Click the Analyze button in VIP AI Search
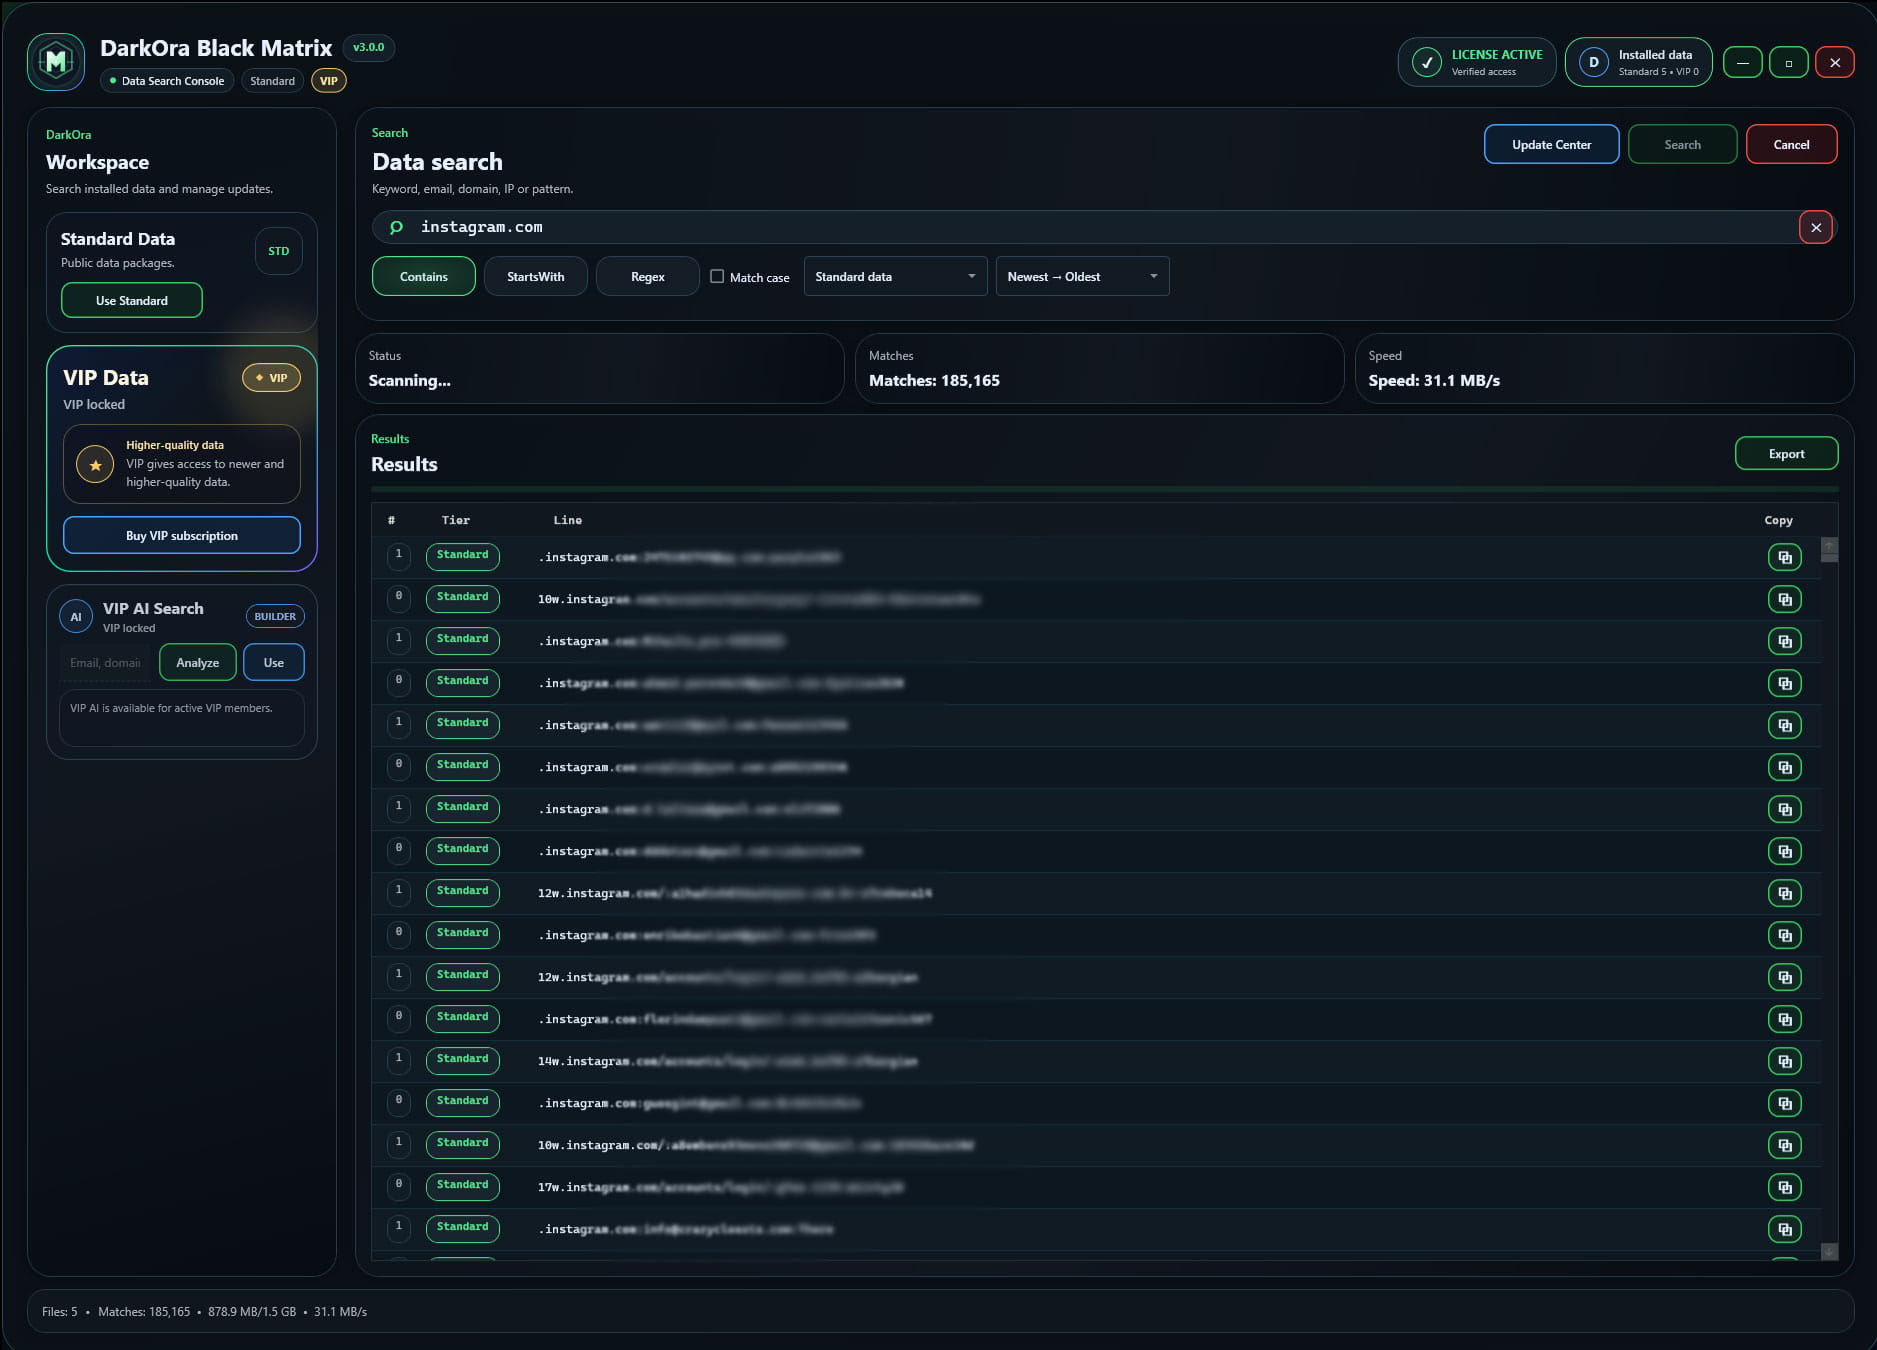The image size is (1877, 1350). point(198,662)
